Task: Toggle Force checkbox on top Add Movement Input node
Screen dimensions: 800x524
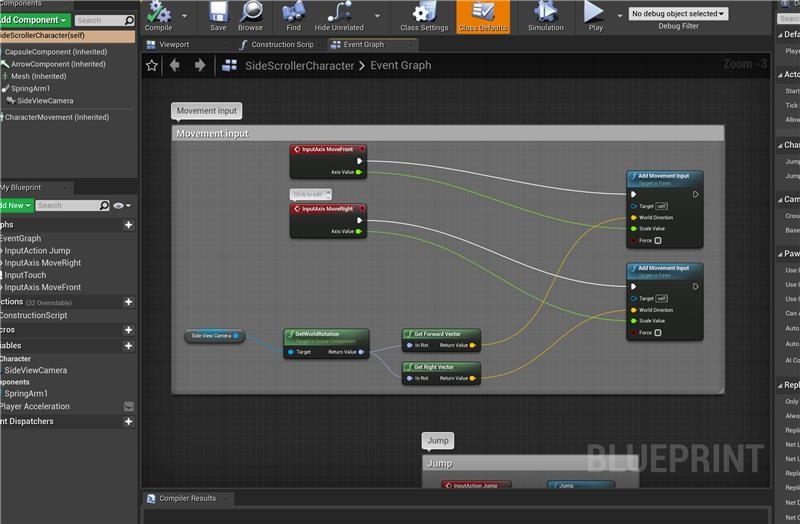Action: click(x=658, y=240)
